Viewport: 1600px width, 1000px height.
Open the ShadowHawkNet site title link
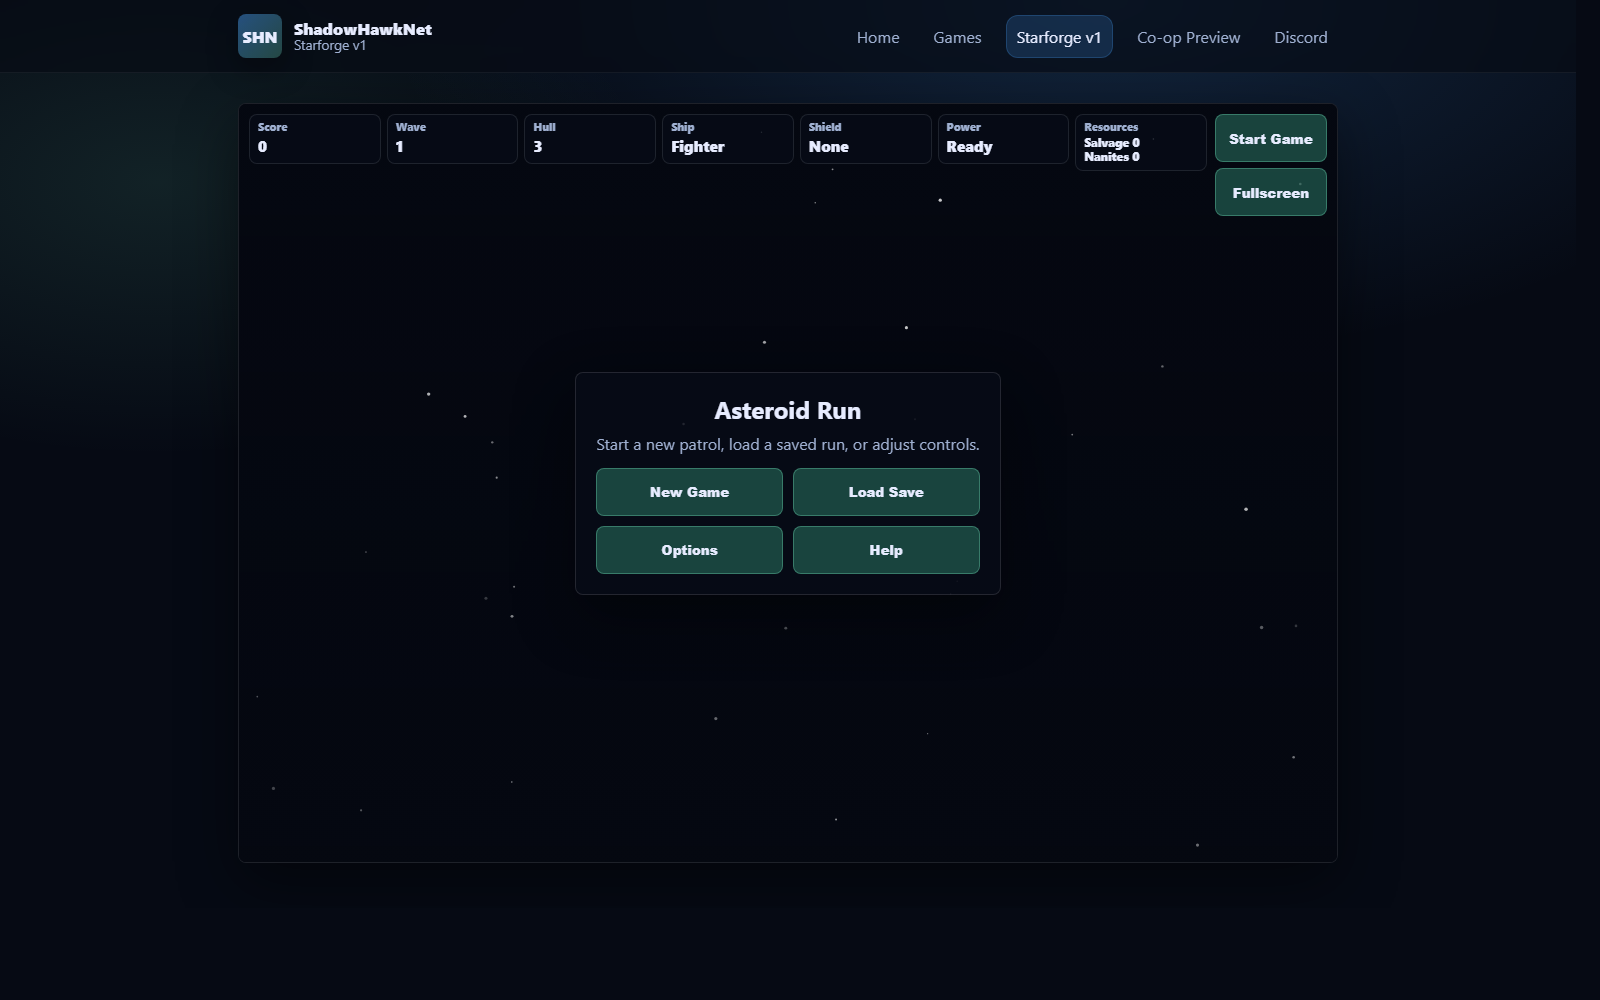point(363,29)
